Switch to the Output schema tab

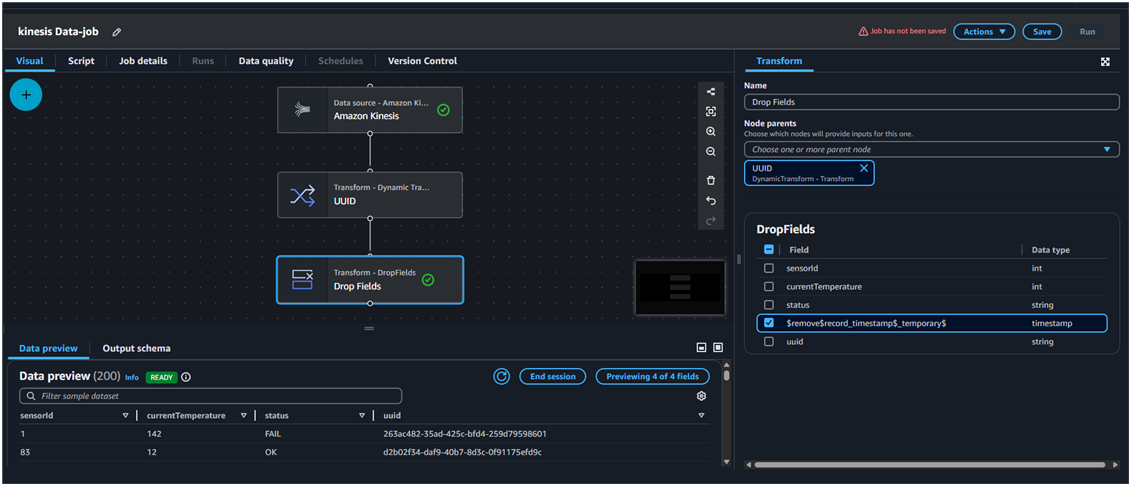tap(137, 348)
